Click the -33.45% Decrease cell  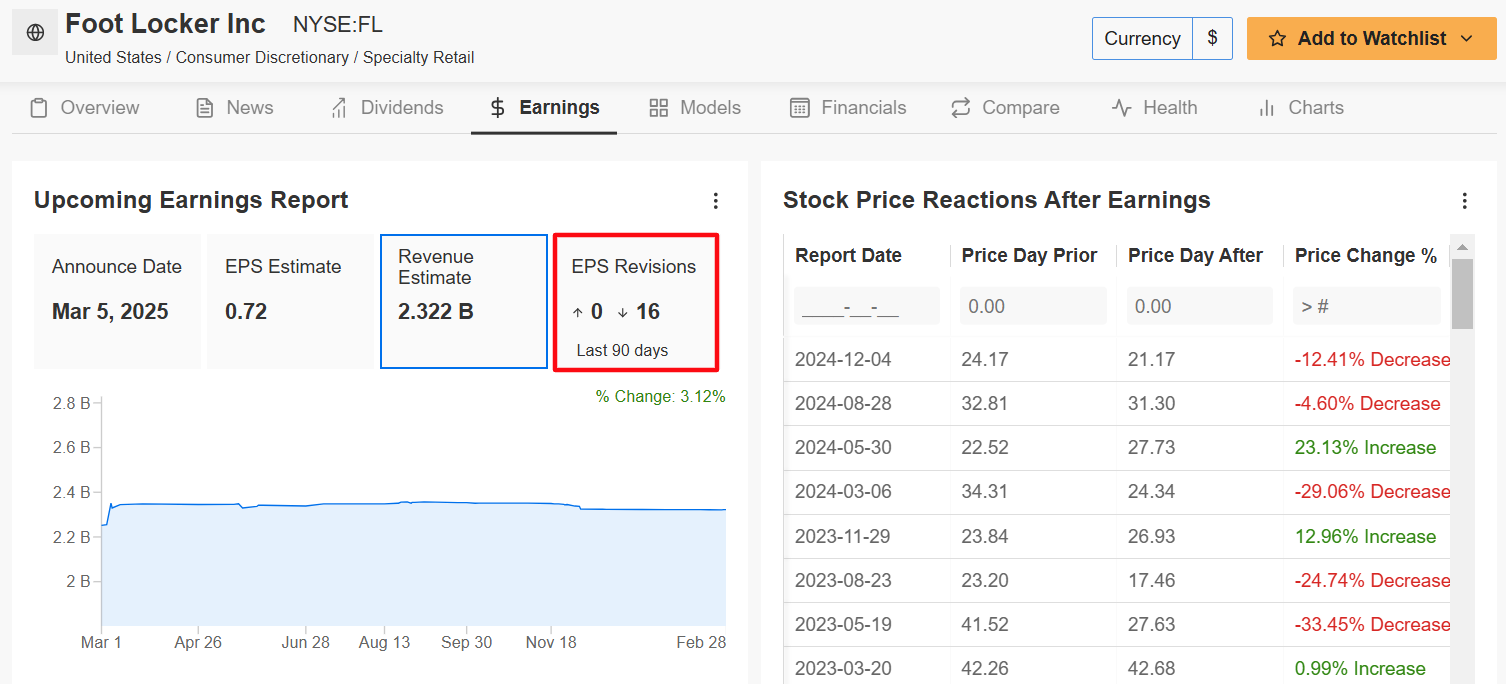[x=1372, y=625]
